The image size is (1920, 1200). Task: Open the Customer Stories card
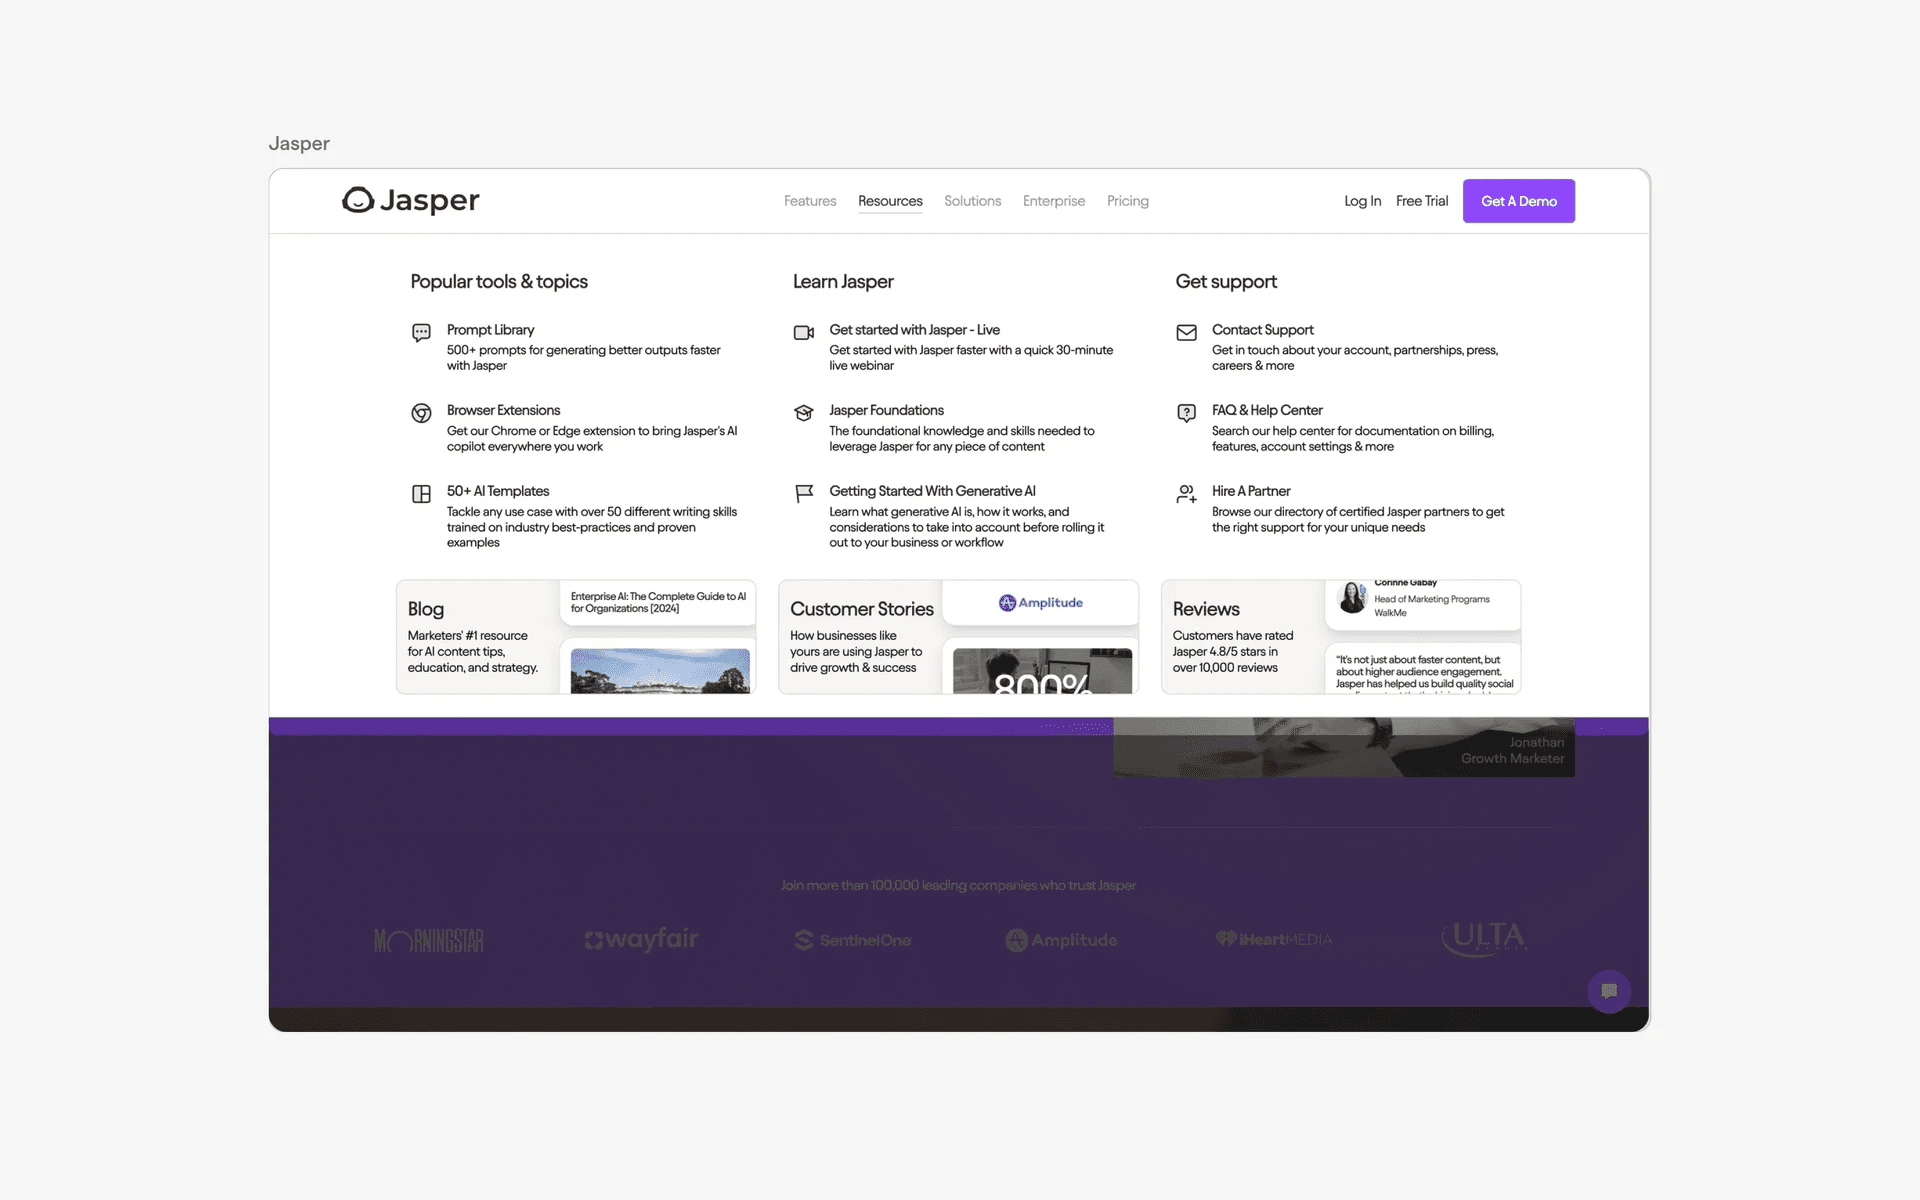[861, 636]
